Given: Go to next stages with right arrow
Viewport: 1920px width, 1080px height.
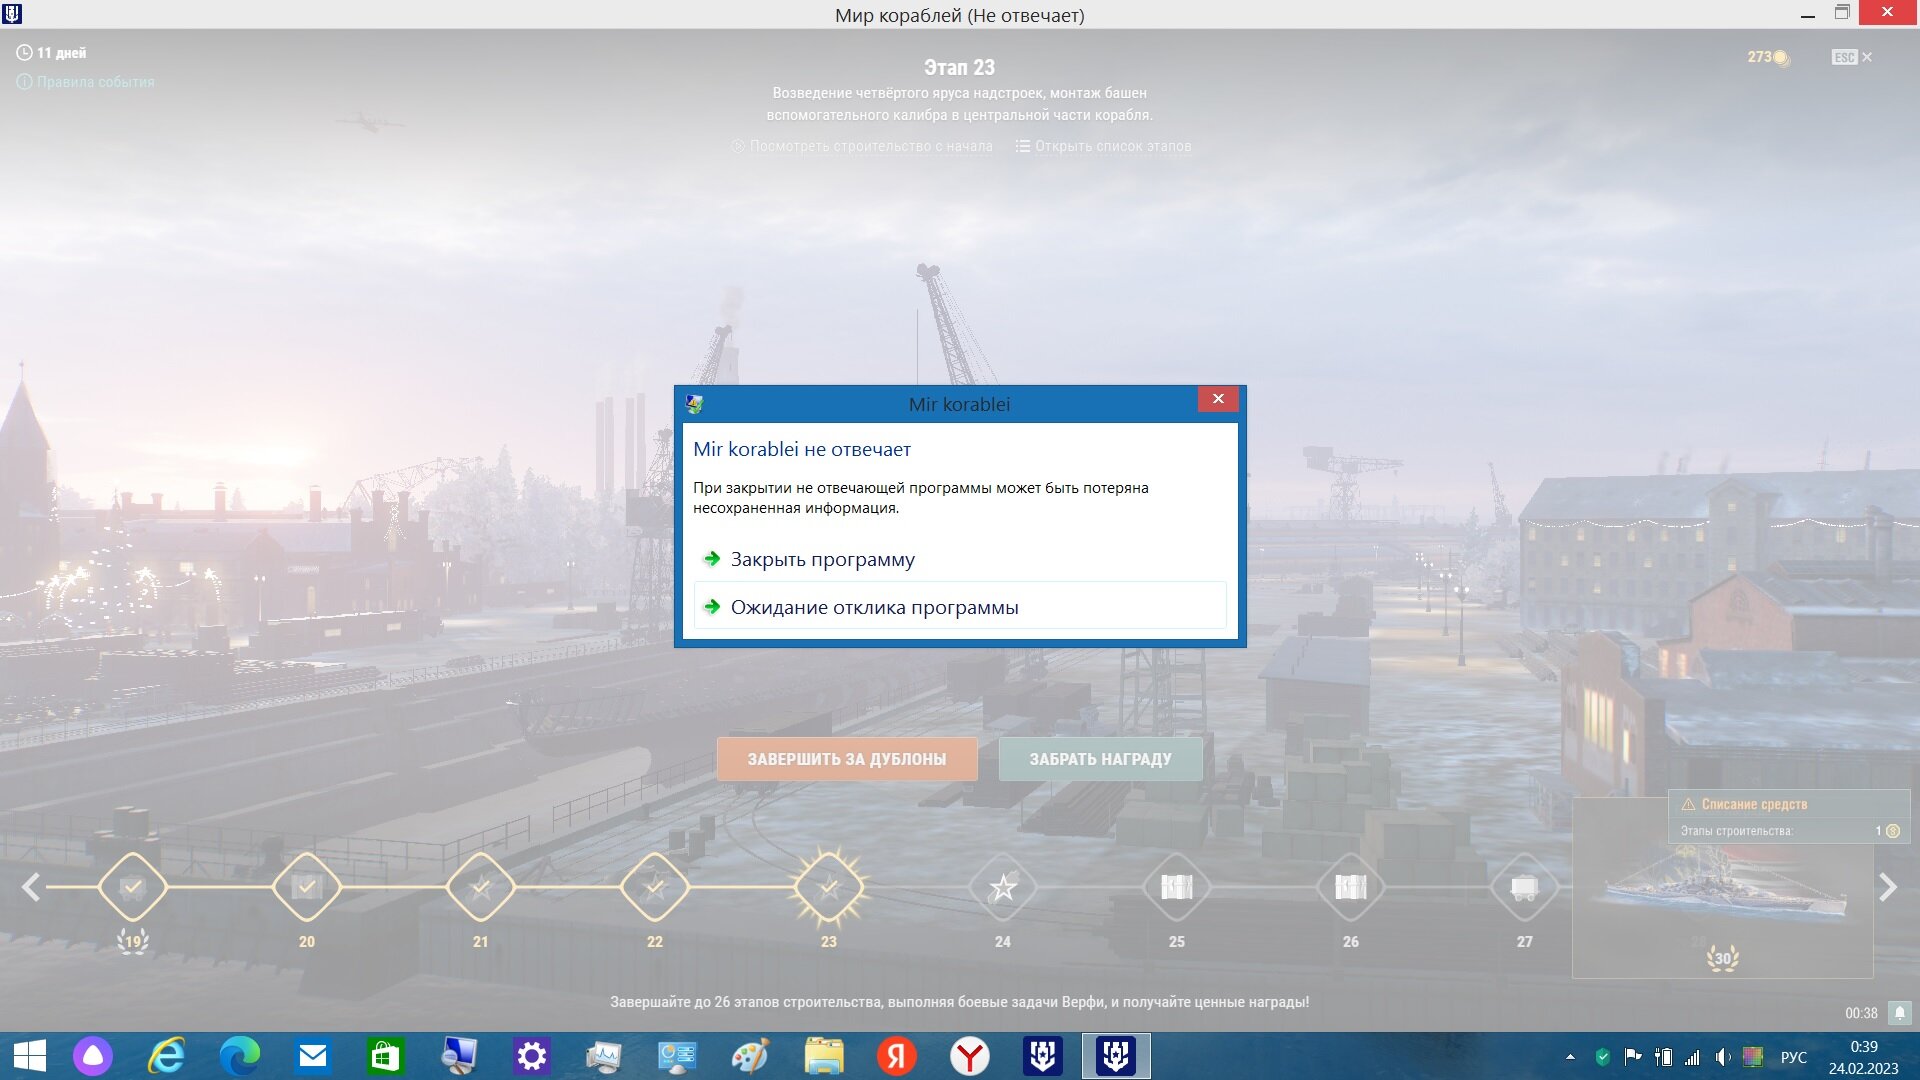Looking at the screenshot, I should click(x=1887, y=887).
